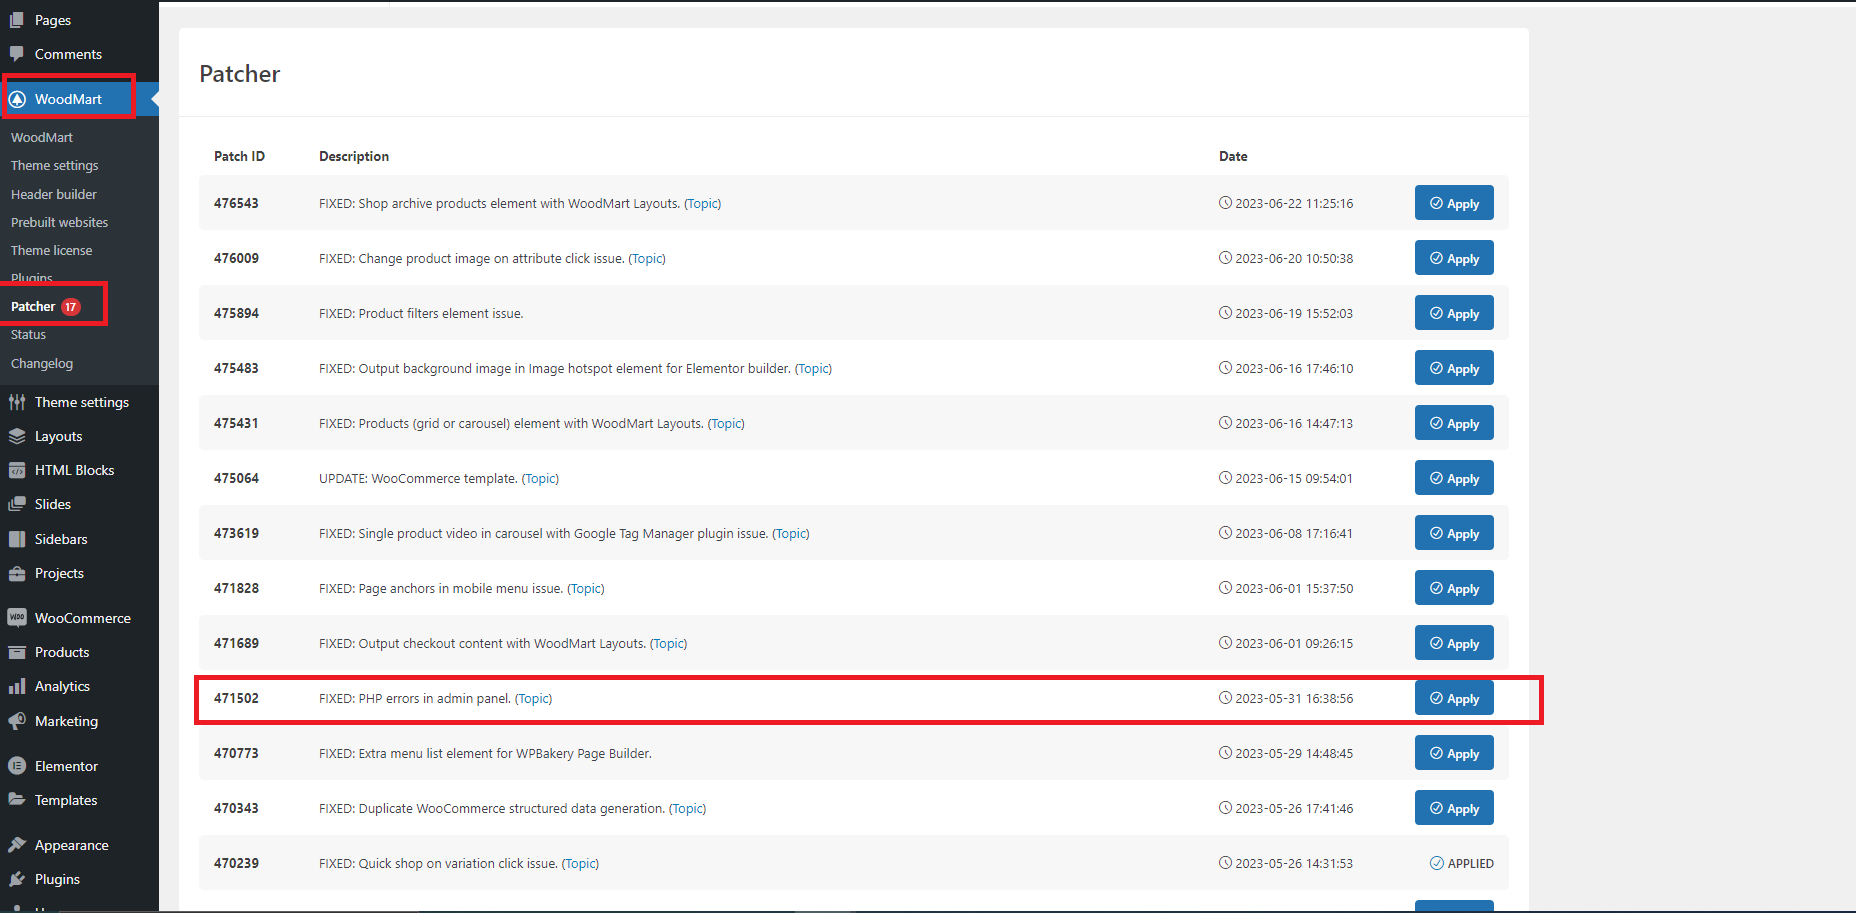Open Topic link for patch 470239
This screenshot has height=913, width=1856.
coord(580,864)
